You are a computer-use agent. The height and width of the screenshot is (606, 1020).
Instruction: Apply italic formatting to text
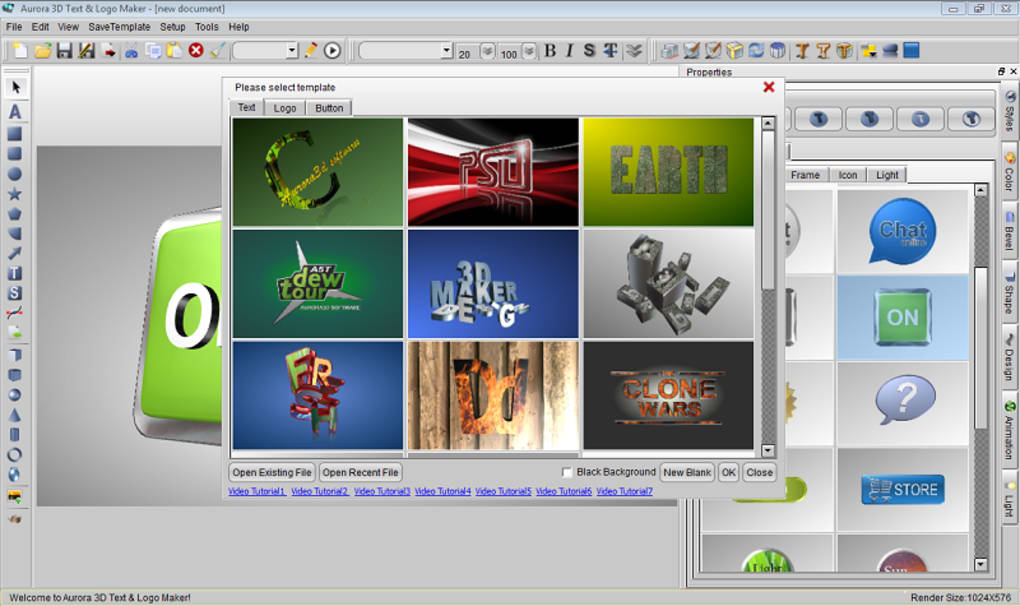[x=569, y=50]
